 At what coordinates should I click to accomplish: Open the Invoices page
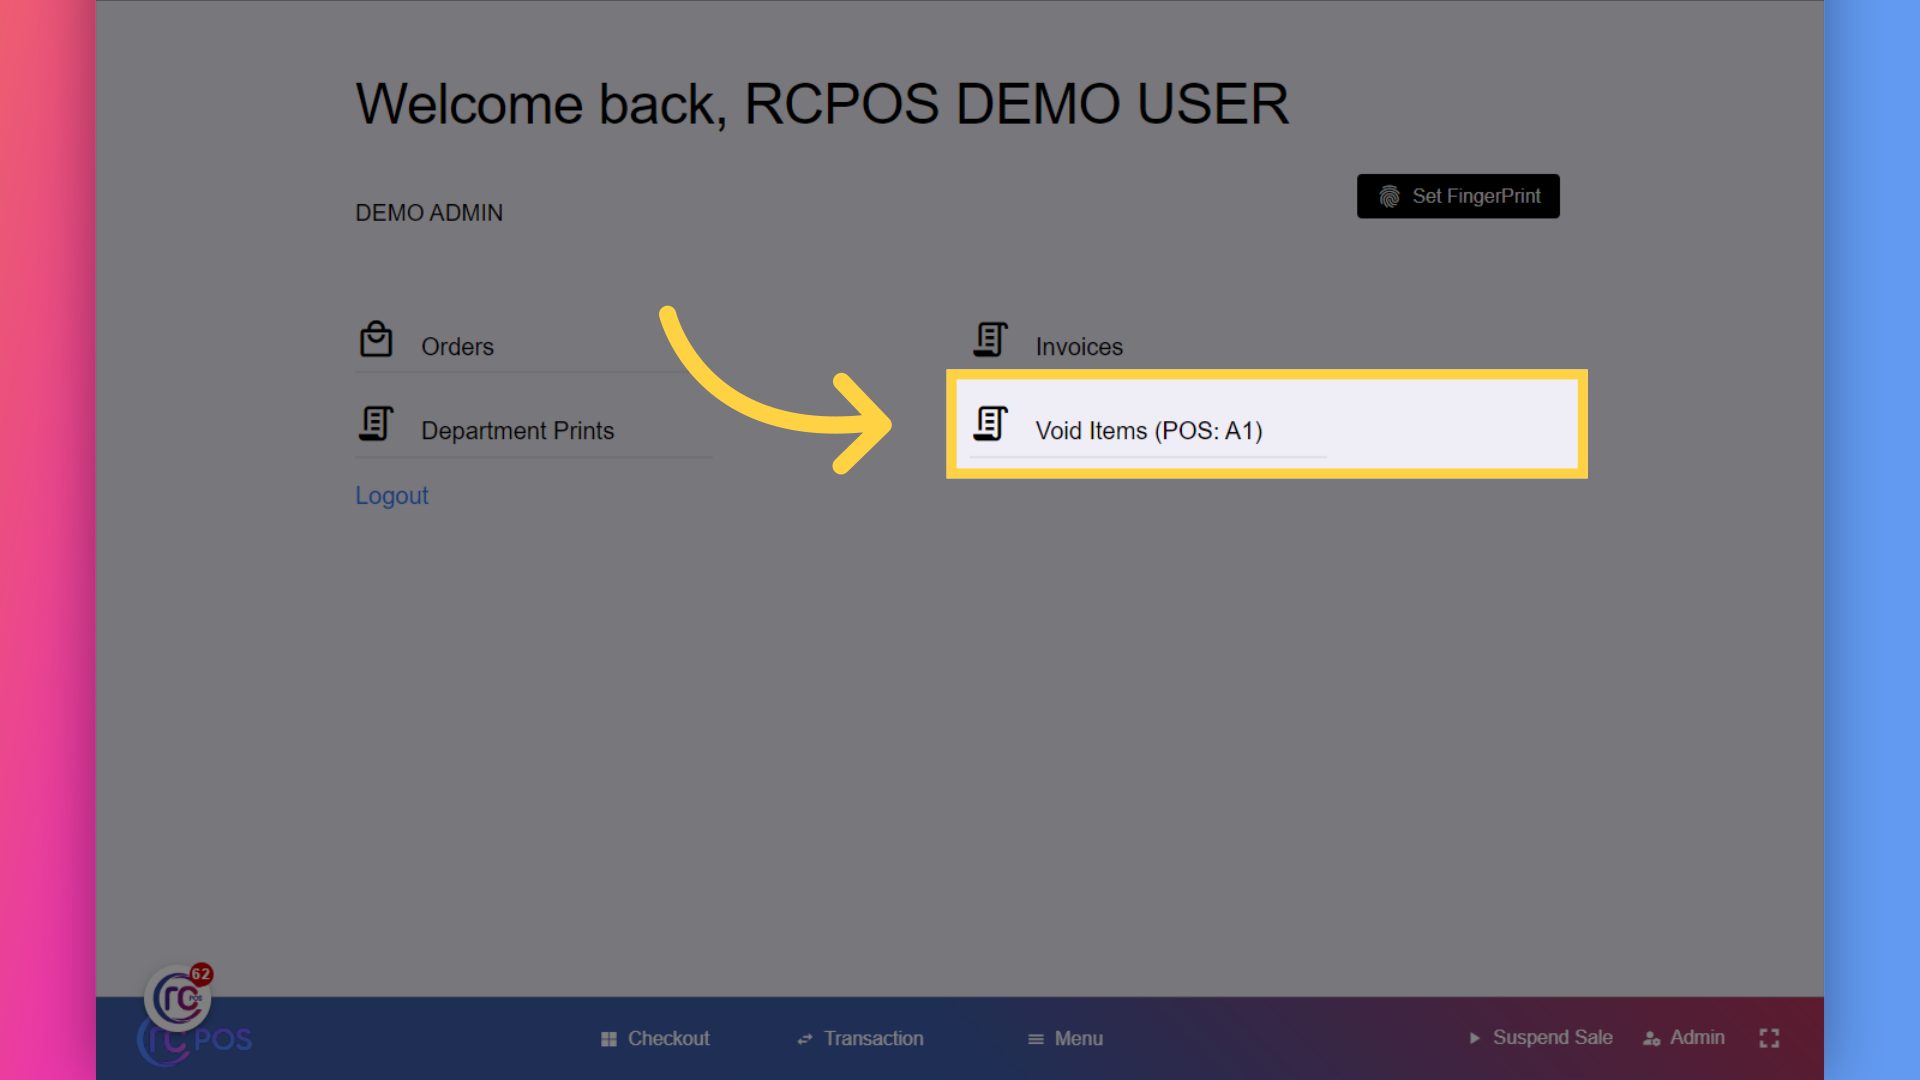[x=1079, y=347]
